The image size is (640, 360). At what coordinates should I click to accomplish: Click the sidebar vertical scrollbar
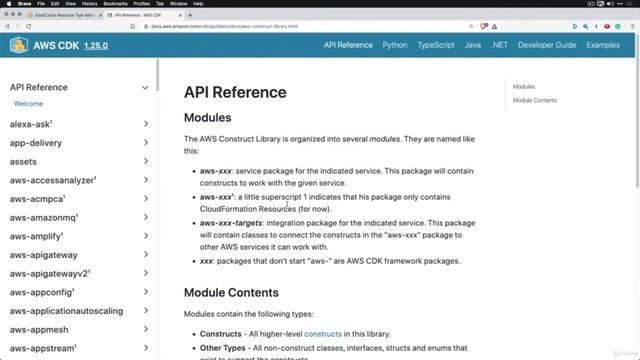point(157,76)
